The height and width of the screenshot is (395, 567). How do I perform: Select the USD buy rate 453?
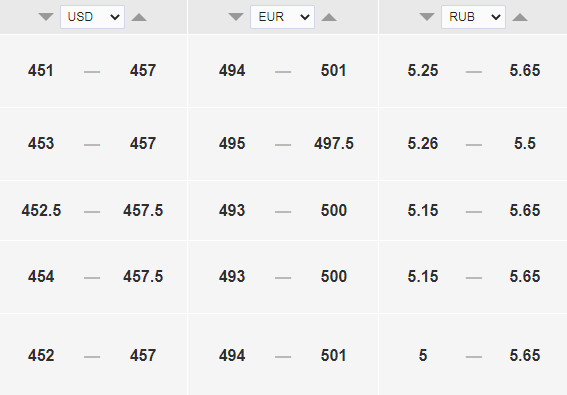click(41, 144)
